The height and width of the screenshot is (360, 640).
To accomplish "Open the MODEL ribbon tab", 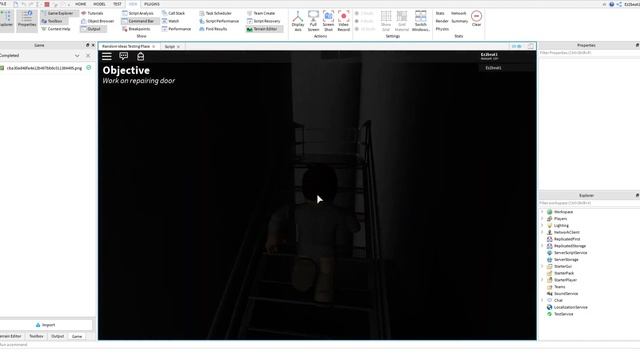I will click(99, 4).
